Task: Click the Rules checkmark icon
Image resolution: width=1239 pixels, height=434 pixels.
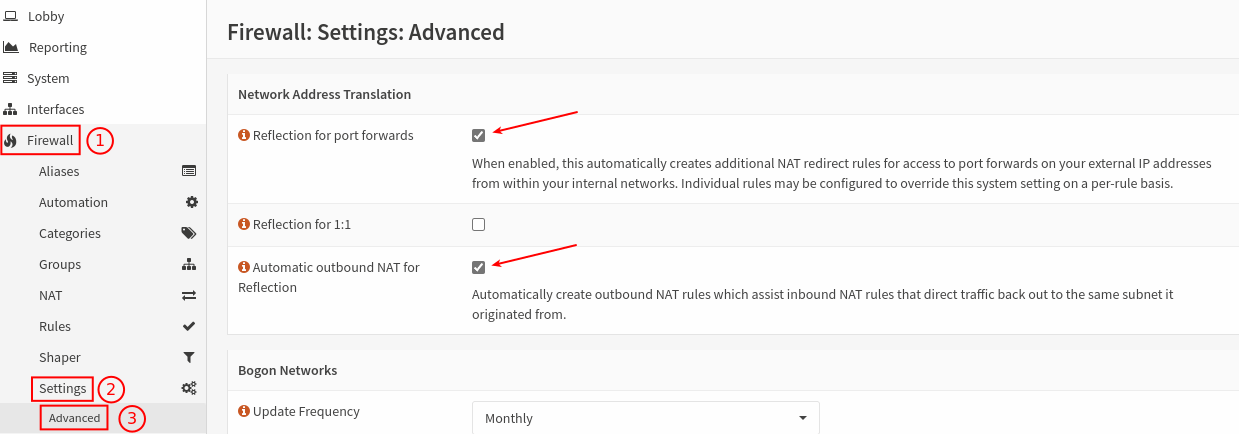Action: [x=189, y=326]
